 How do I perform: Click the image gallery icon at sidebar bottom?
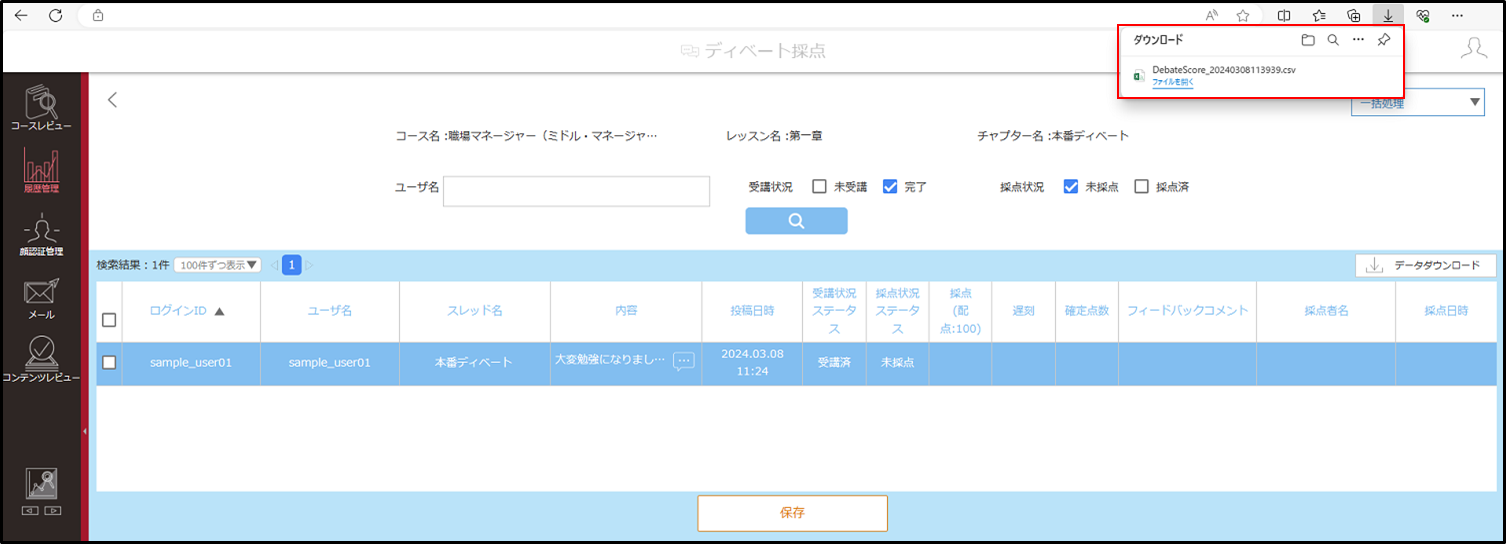point(41,485)
